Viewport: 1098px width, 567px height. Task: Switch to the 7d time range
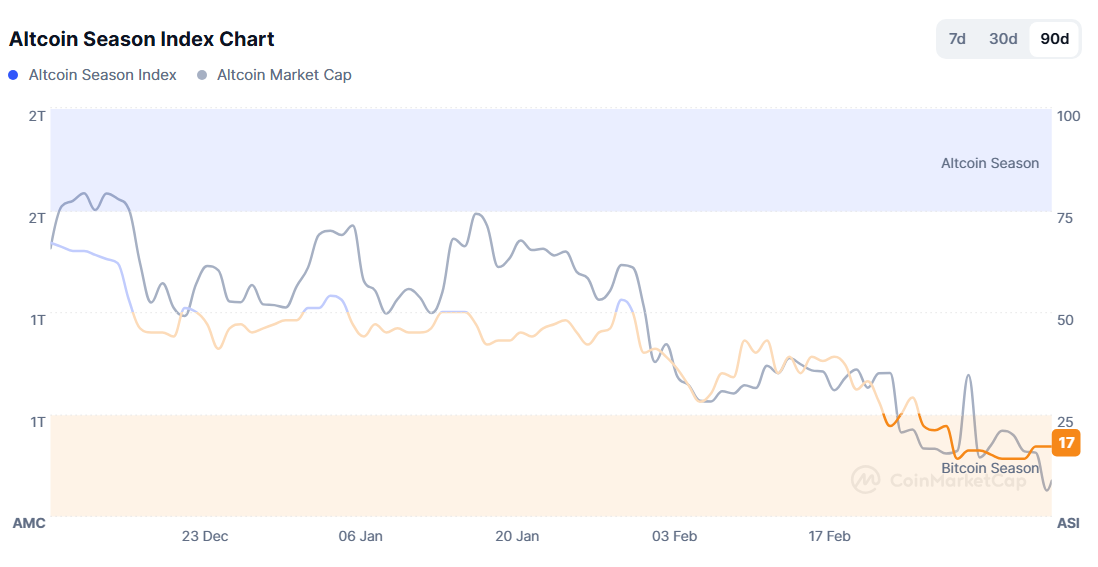pos(957,39)
